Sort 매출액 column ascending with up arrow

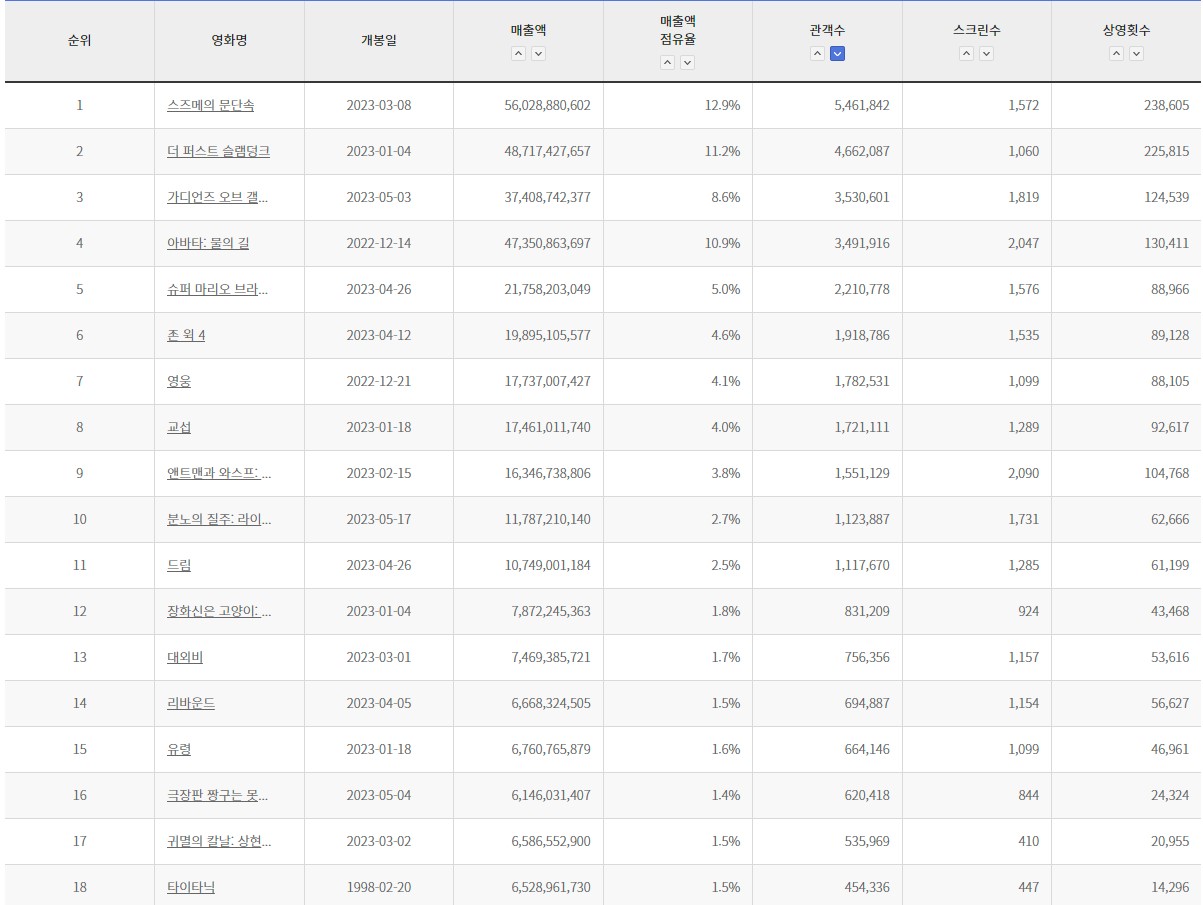[x=518, y=54]
